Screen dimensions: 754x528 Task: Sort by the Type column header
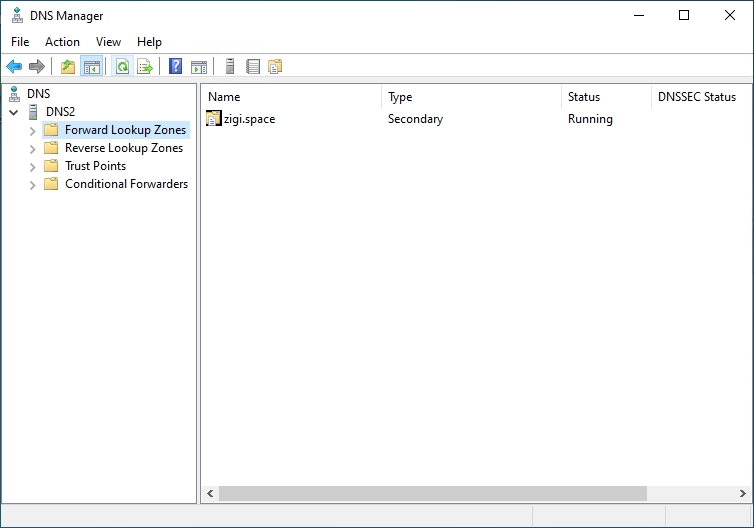click(471, 97)
